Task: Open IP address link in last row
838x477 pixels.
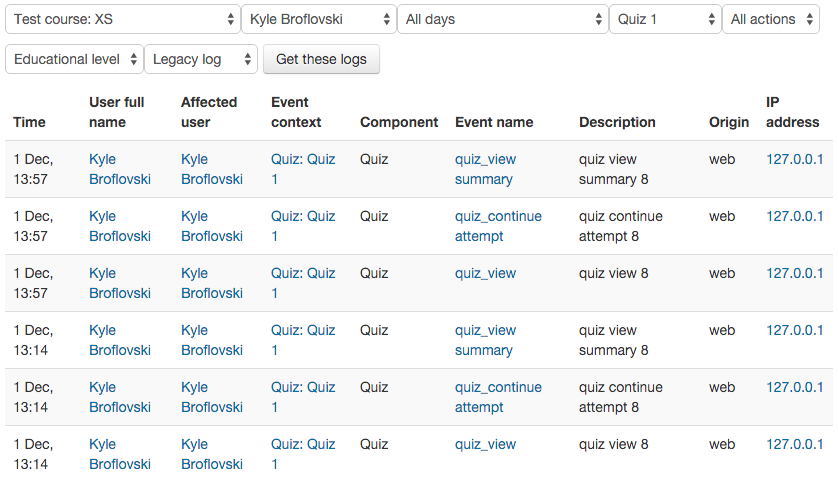Action: [x=794, y=444]
